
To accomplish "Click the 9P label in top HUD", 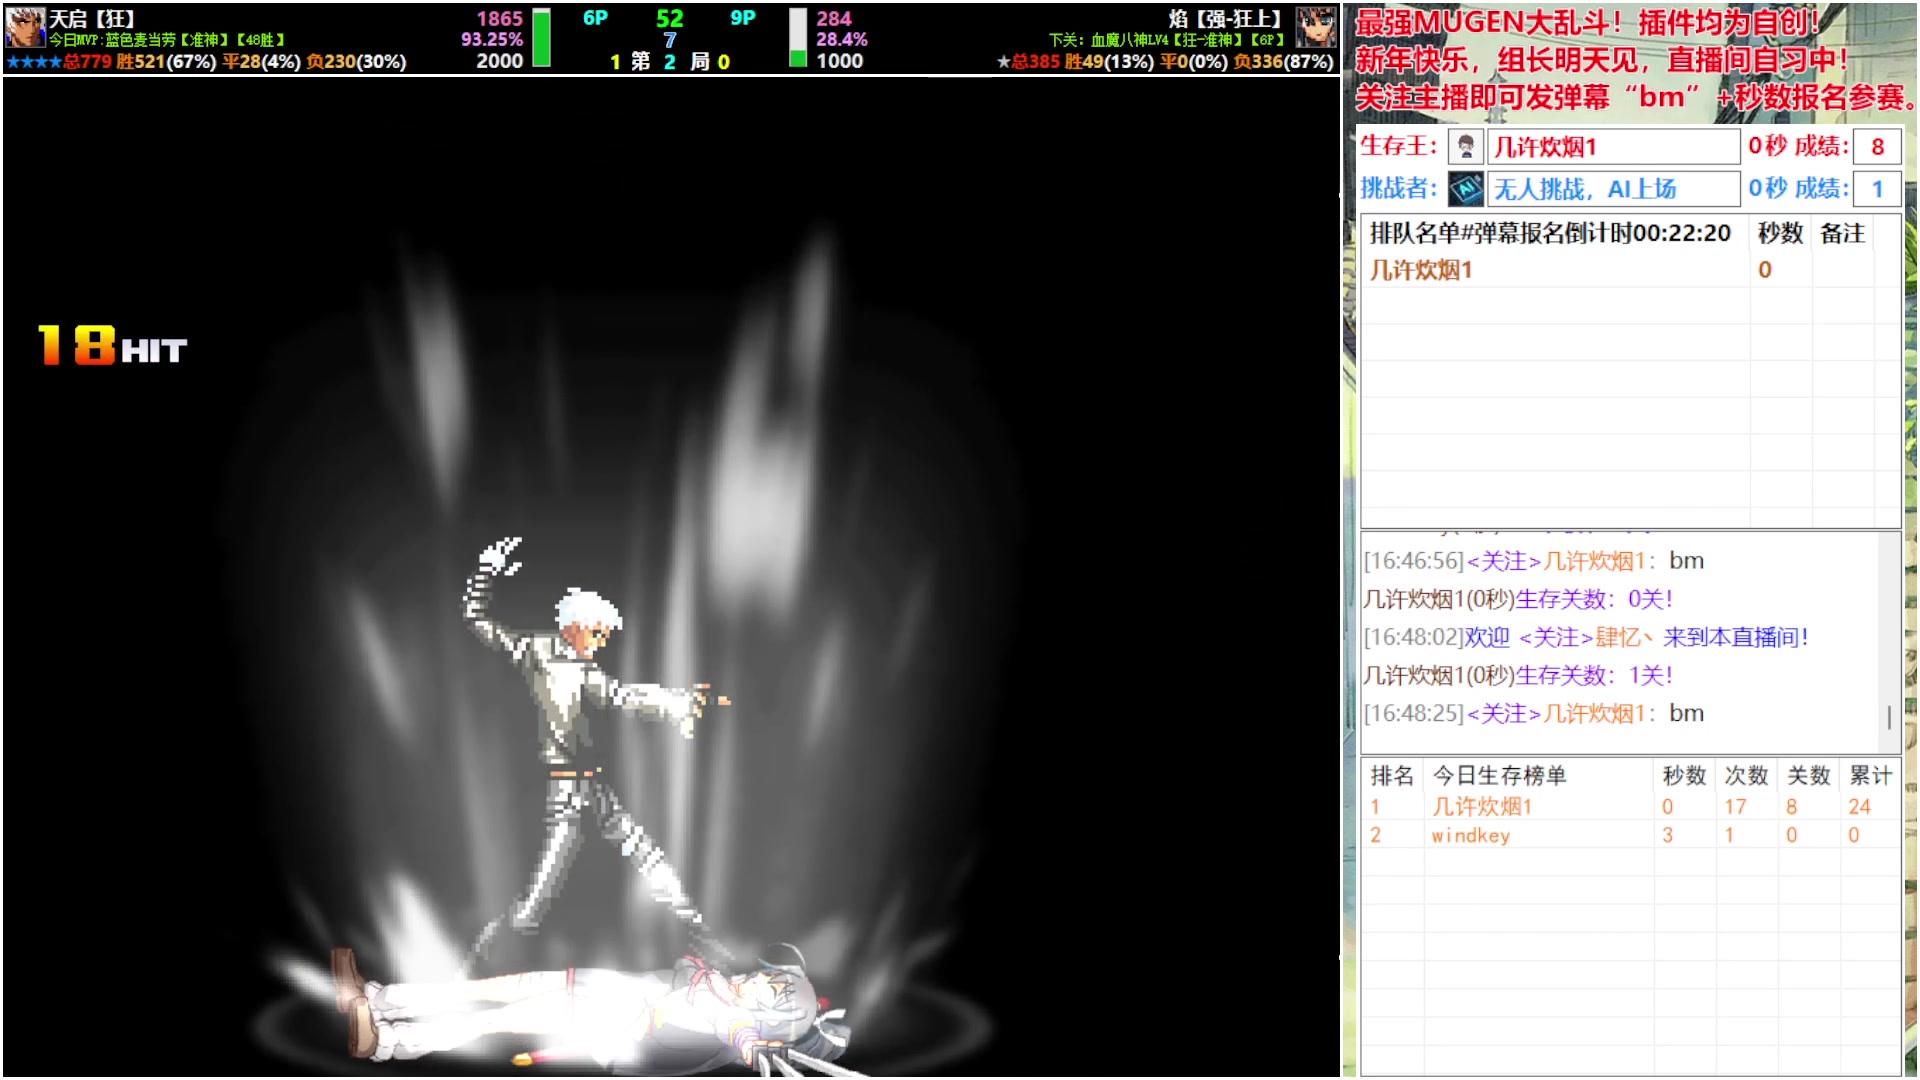I will 743,18.
